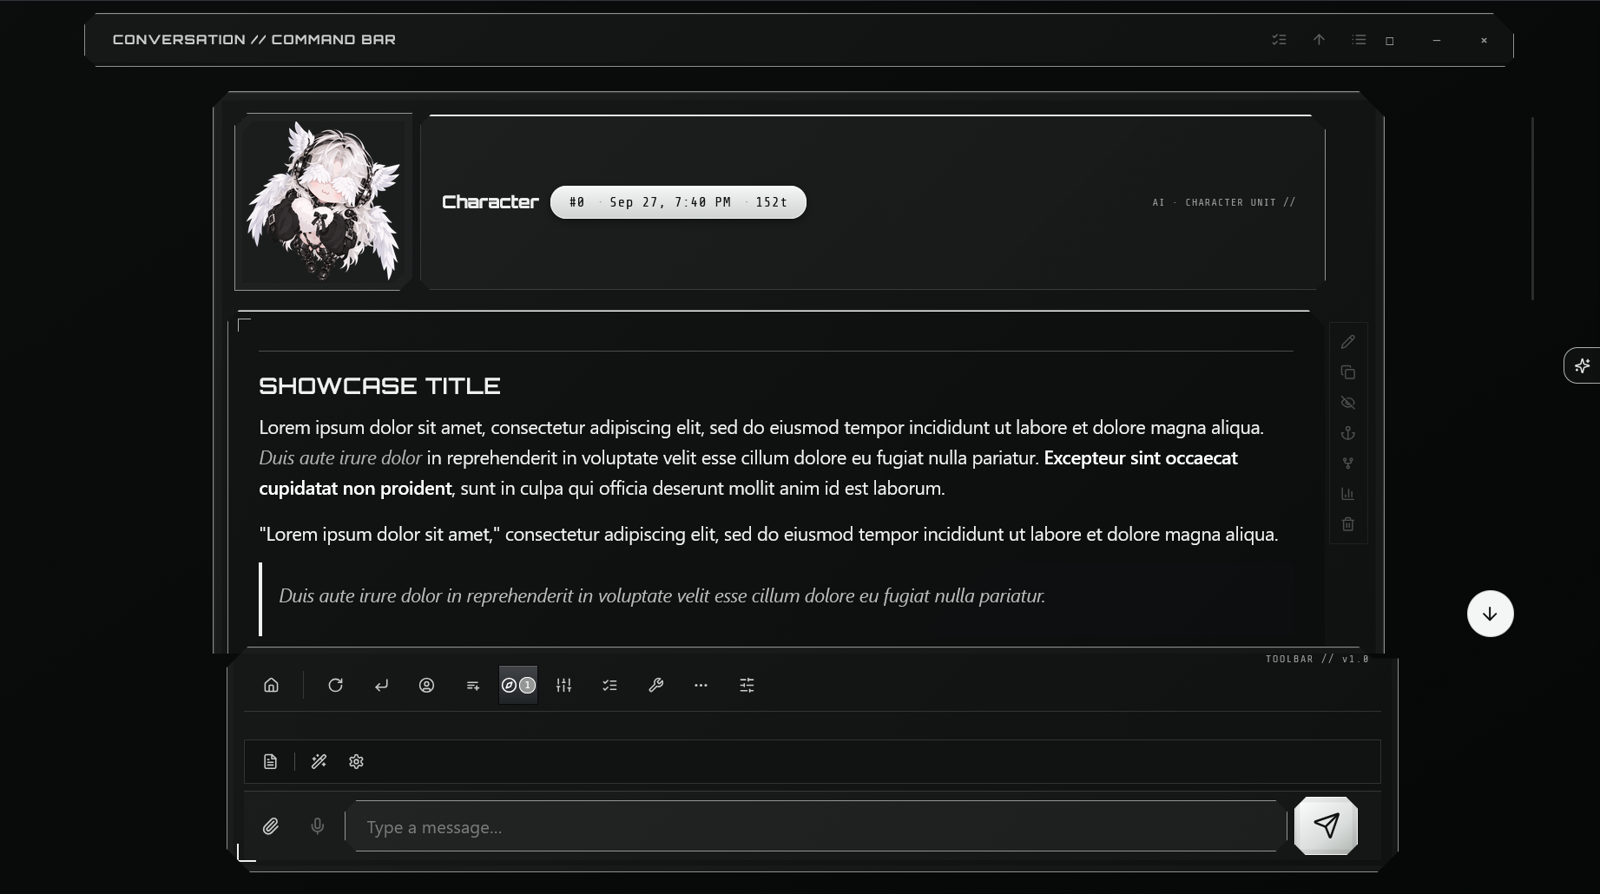Click the anchor icon on message
The width and height of the screenshot is (1600, 894).
[x=1348, y=433]
